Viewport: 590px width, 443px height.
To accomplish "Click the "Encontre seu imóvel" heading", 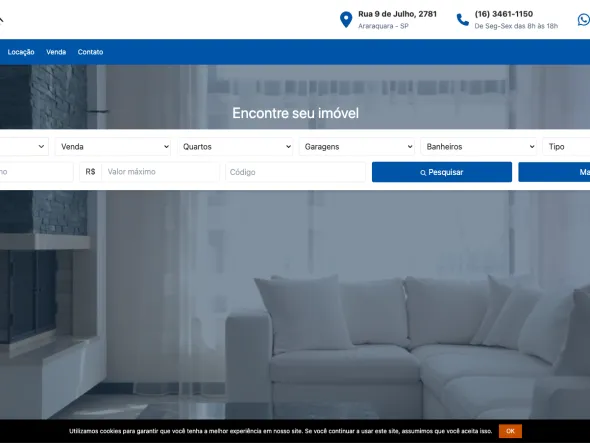I will (295, 113).
